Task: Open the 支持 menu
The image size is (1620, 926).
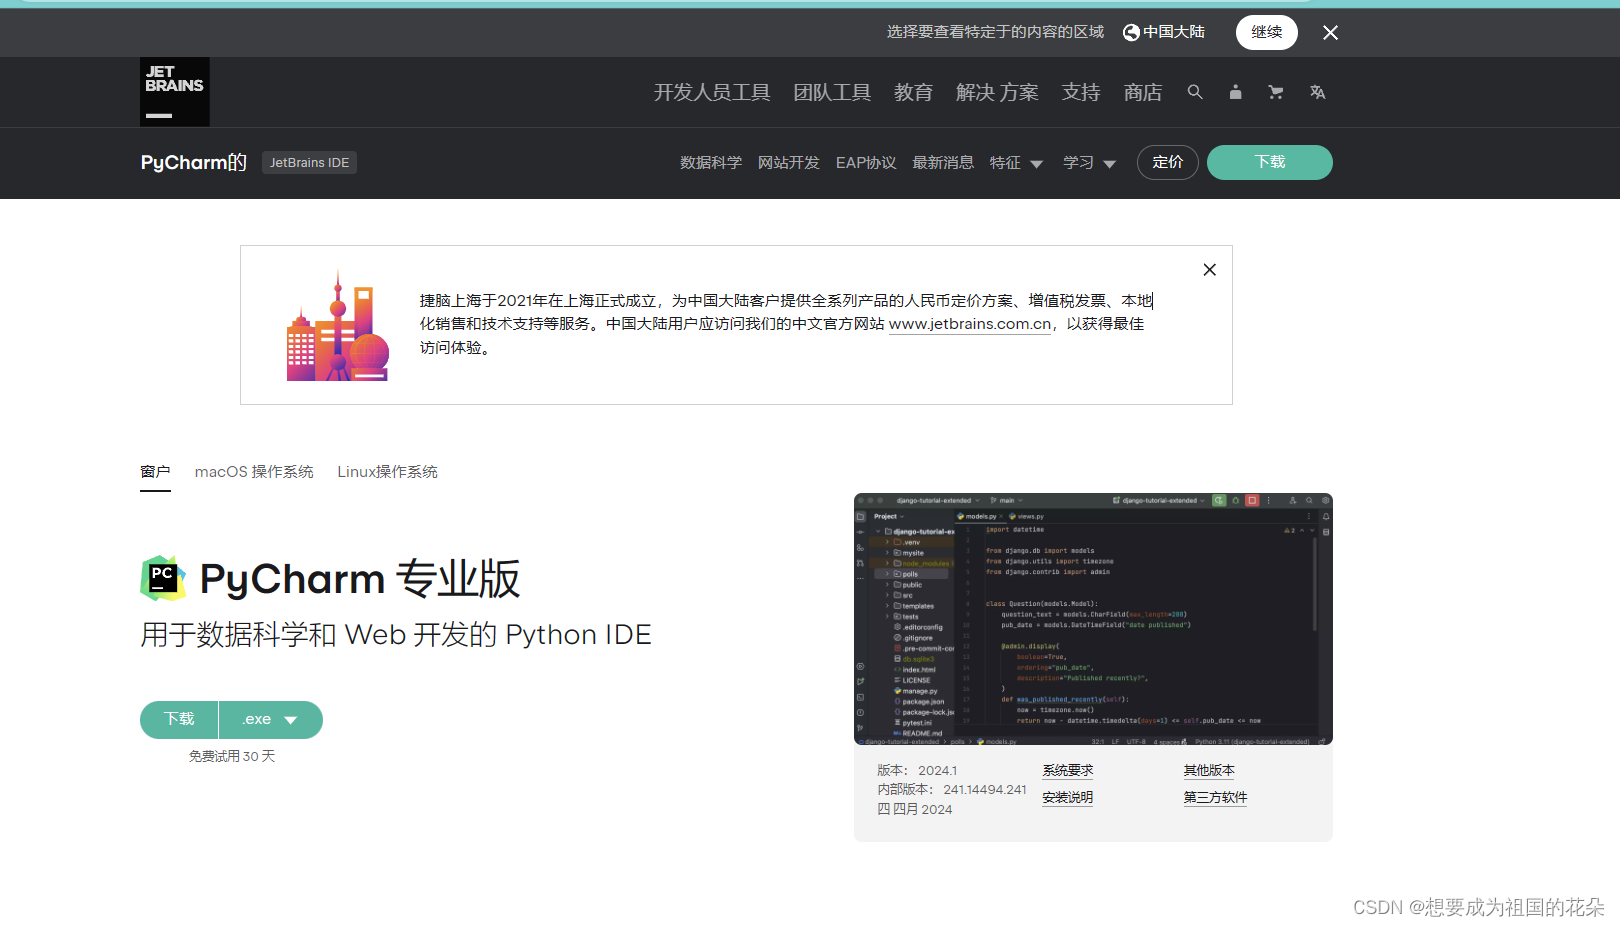Action: (x=1081, y=92)
